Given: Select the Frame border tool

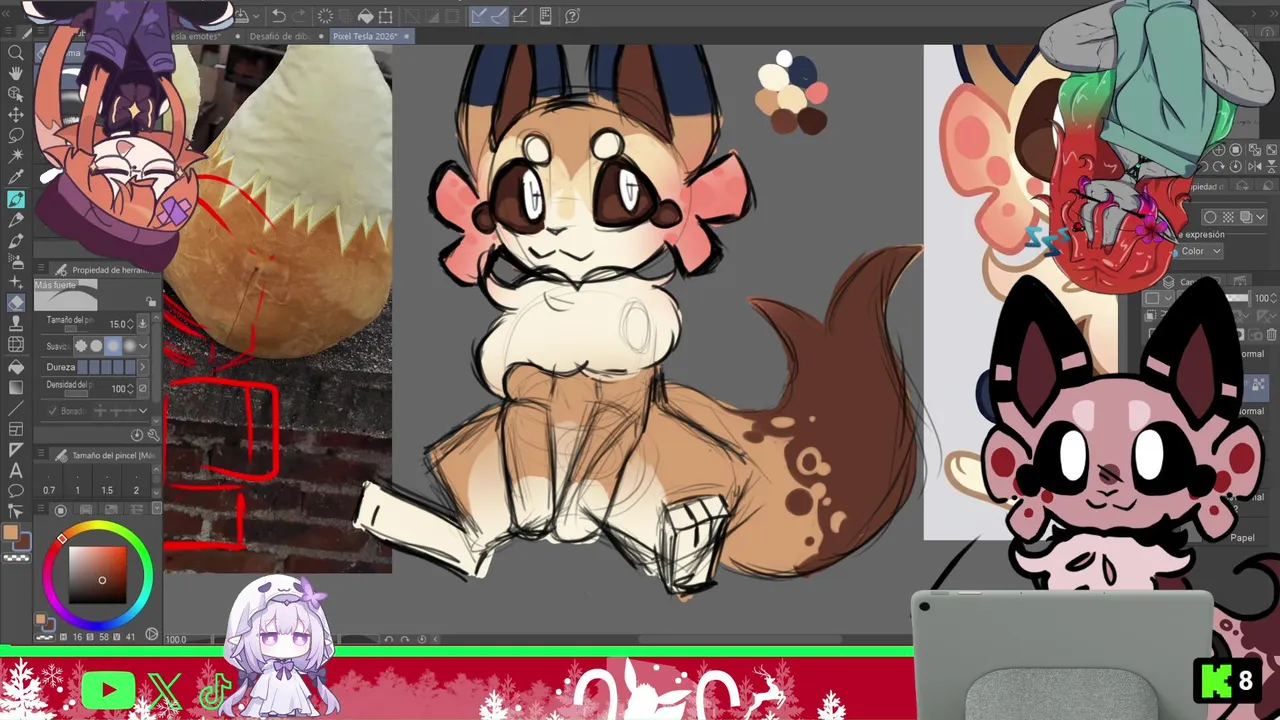Looking at the screenshot, I should coord(16,429).
